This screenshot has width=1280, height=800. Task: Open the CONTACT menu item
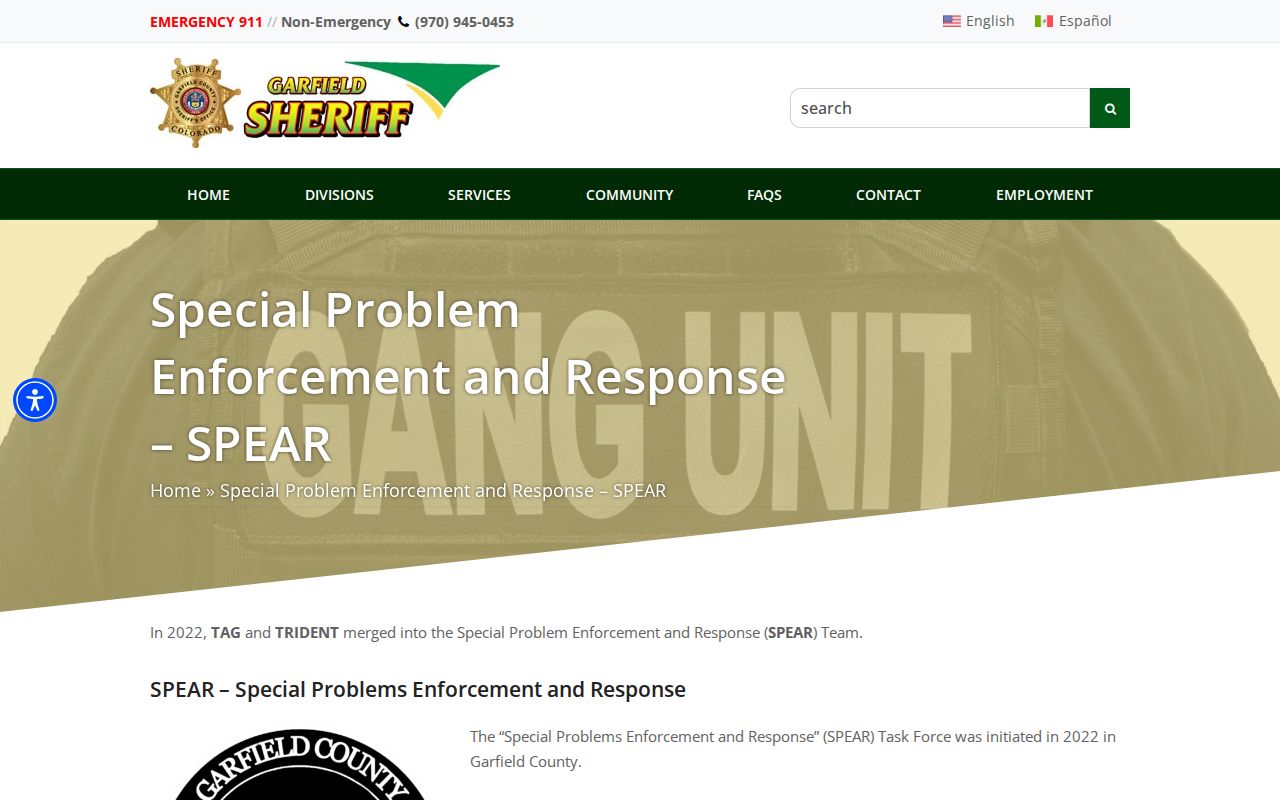(x=888, y=194)
